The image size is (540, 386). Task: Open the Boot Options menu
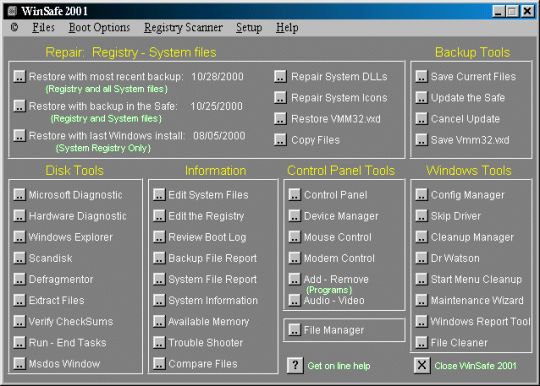(99, 28)
